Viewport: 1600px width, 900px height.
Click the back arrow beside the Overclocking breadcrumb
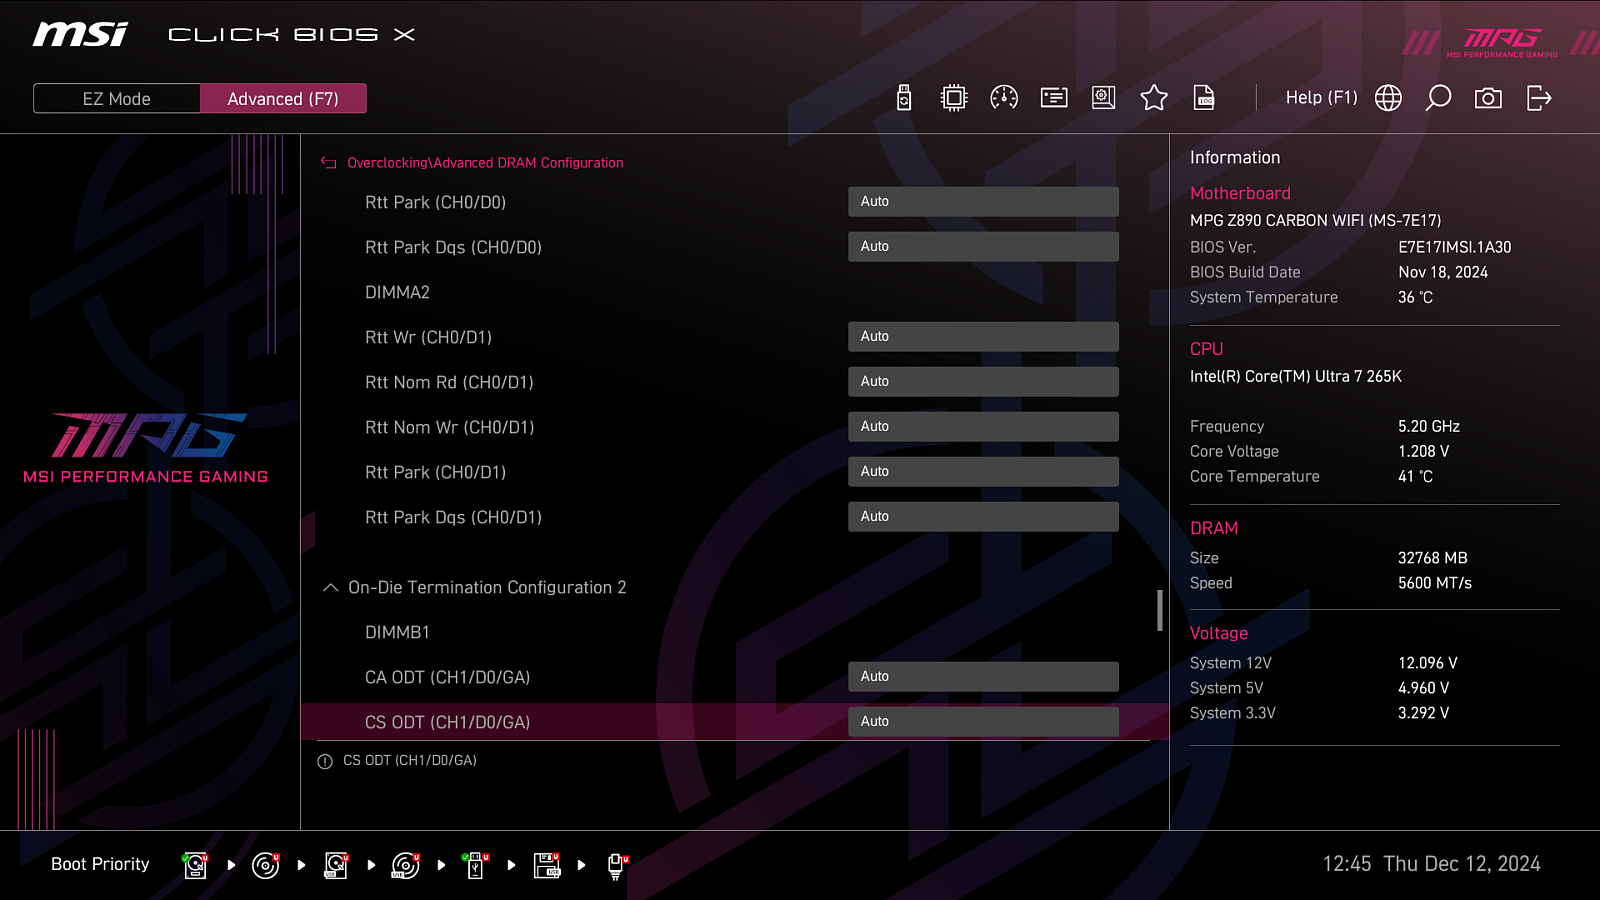pos(328,163)
